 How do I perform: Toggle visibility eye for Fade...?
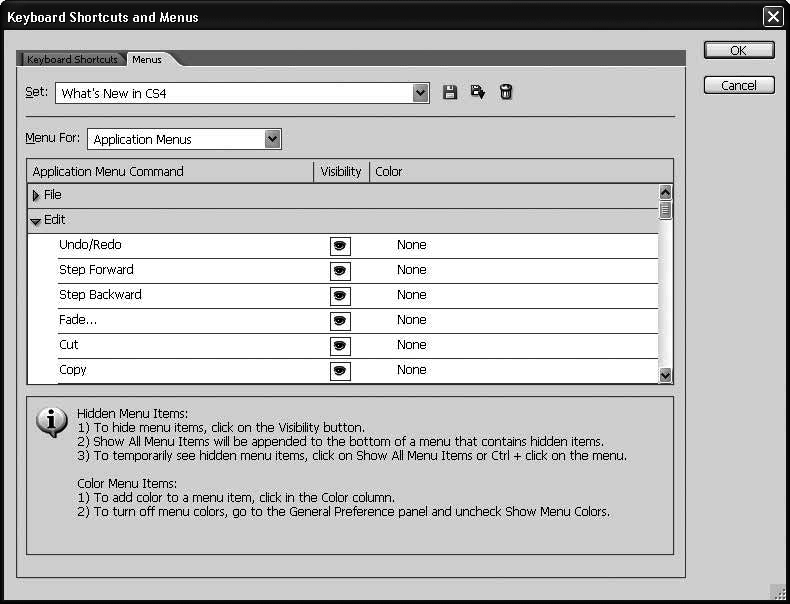tap(340, 321)
